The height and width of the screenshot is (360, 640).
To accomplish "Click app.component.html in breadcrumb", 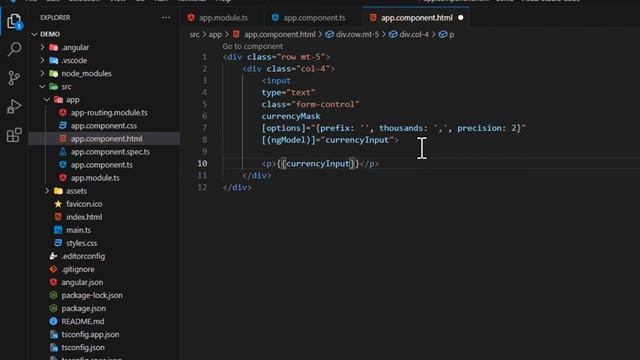I will coord(280,35).
